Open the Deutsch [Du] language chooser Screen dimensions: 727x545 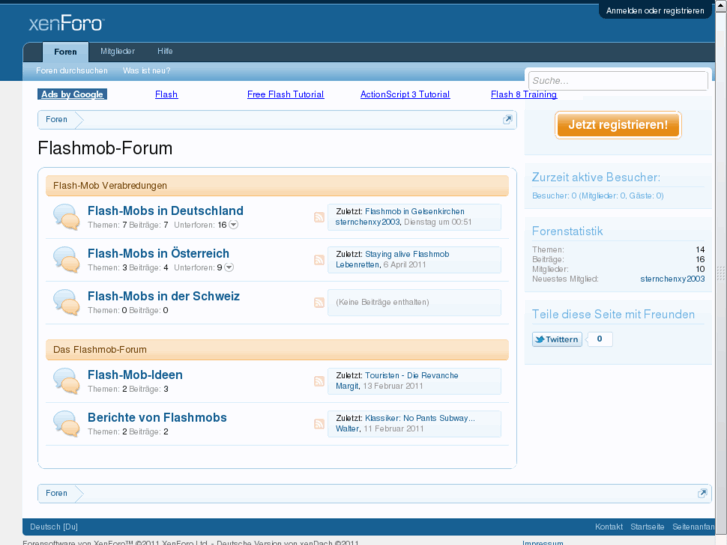click(54, 527)
